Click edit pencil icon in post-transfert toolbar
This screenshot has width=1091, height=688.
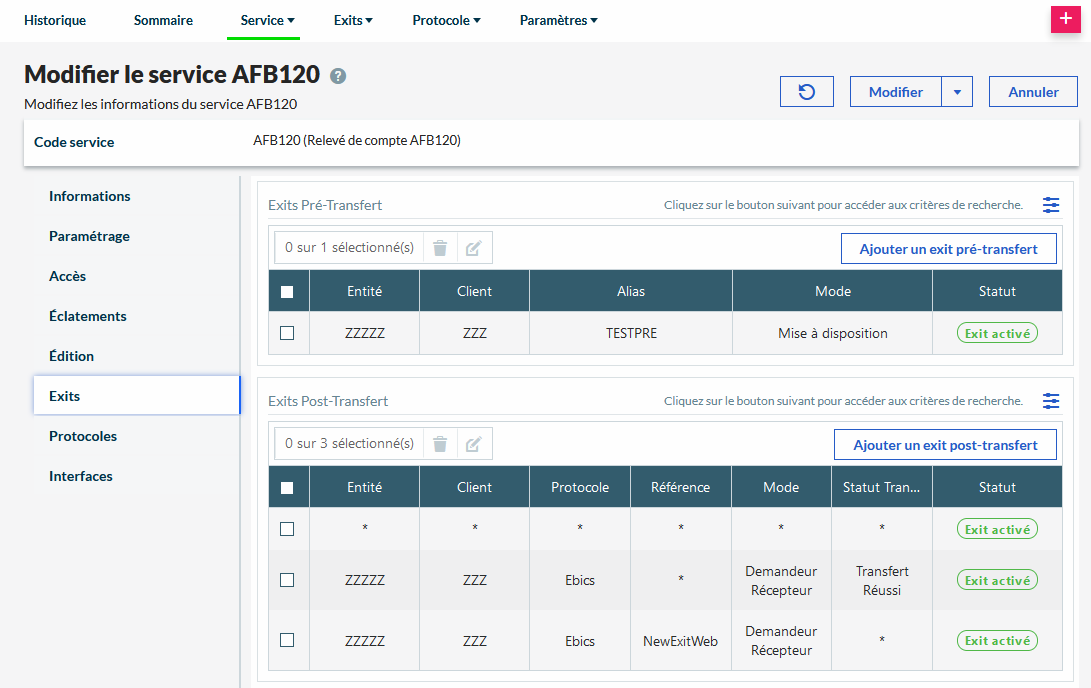(474, 444)
